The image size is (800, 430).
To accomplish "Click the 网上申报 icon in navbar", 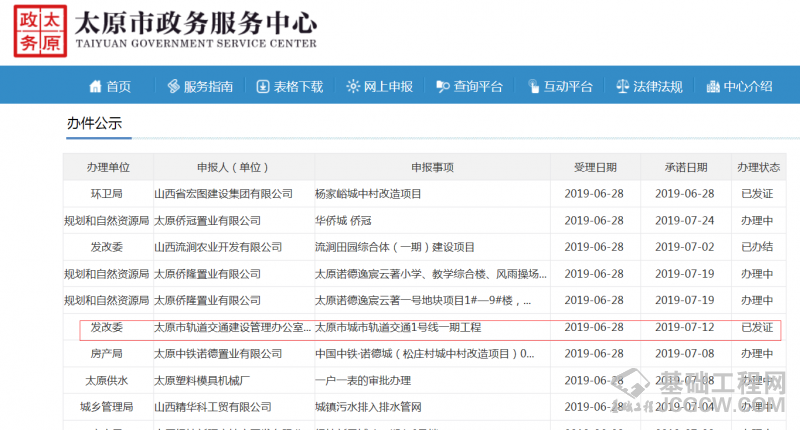I will click(352, 87).
